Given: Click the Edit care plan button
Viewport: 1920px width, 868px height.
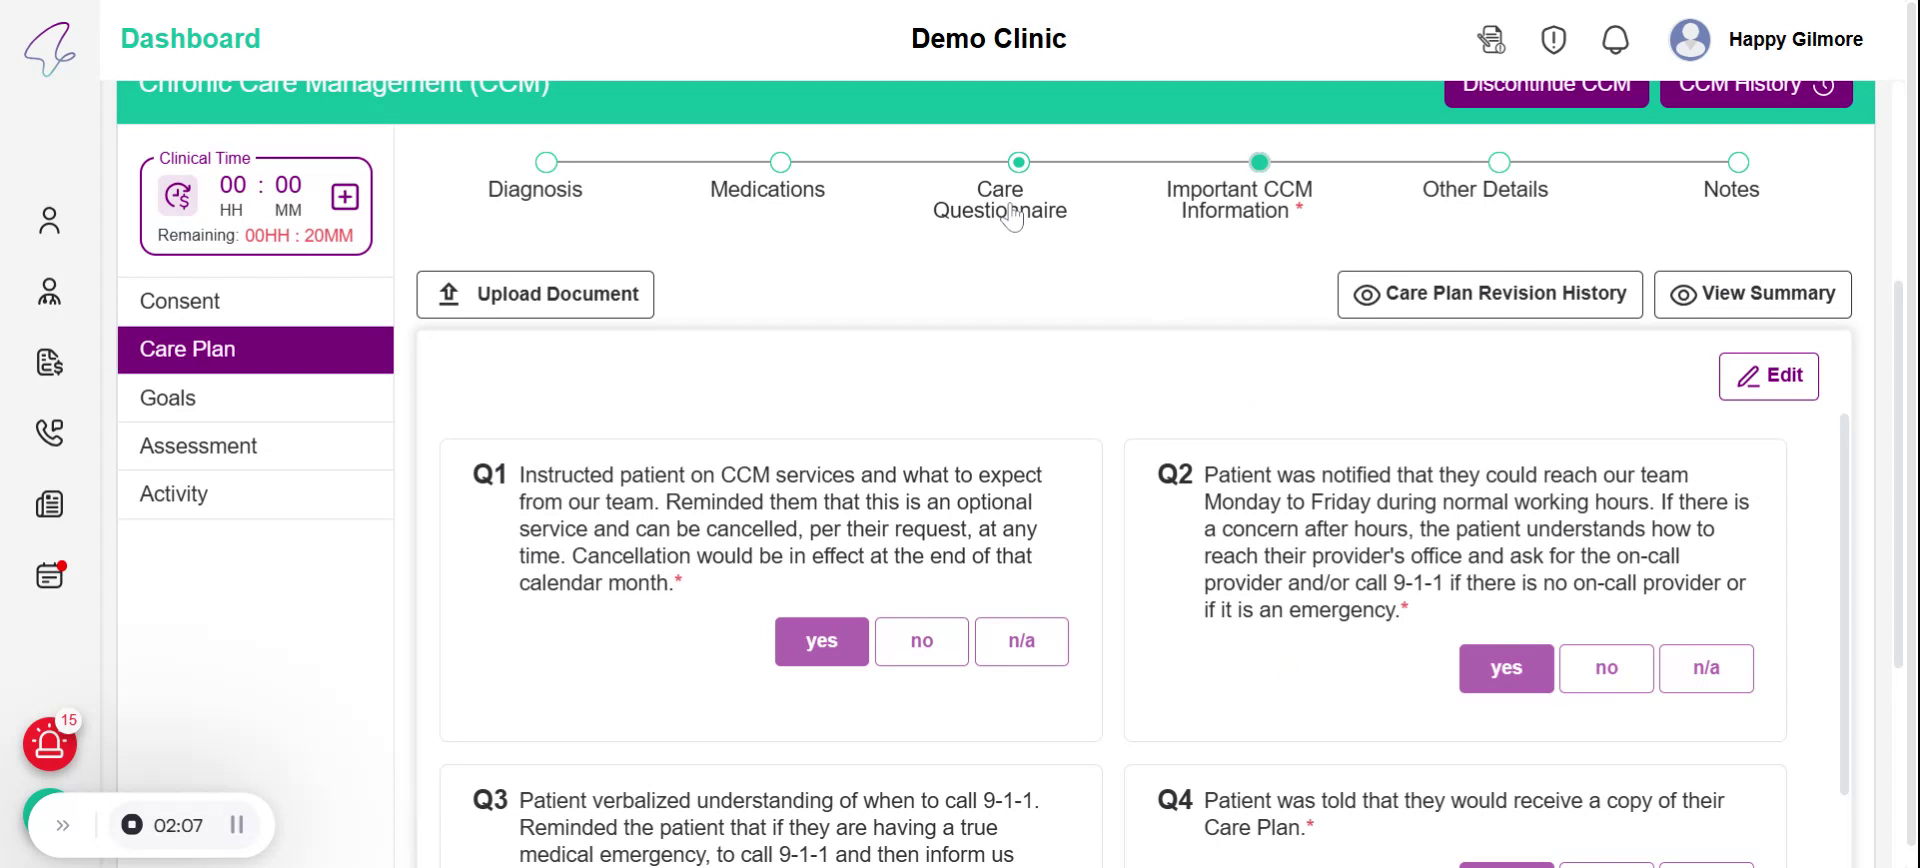Looking at the screenshot, I should [x=1768, y=376].
